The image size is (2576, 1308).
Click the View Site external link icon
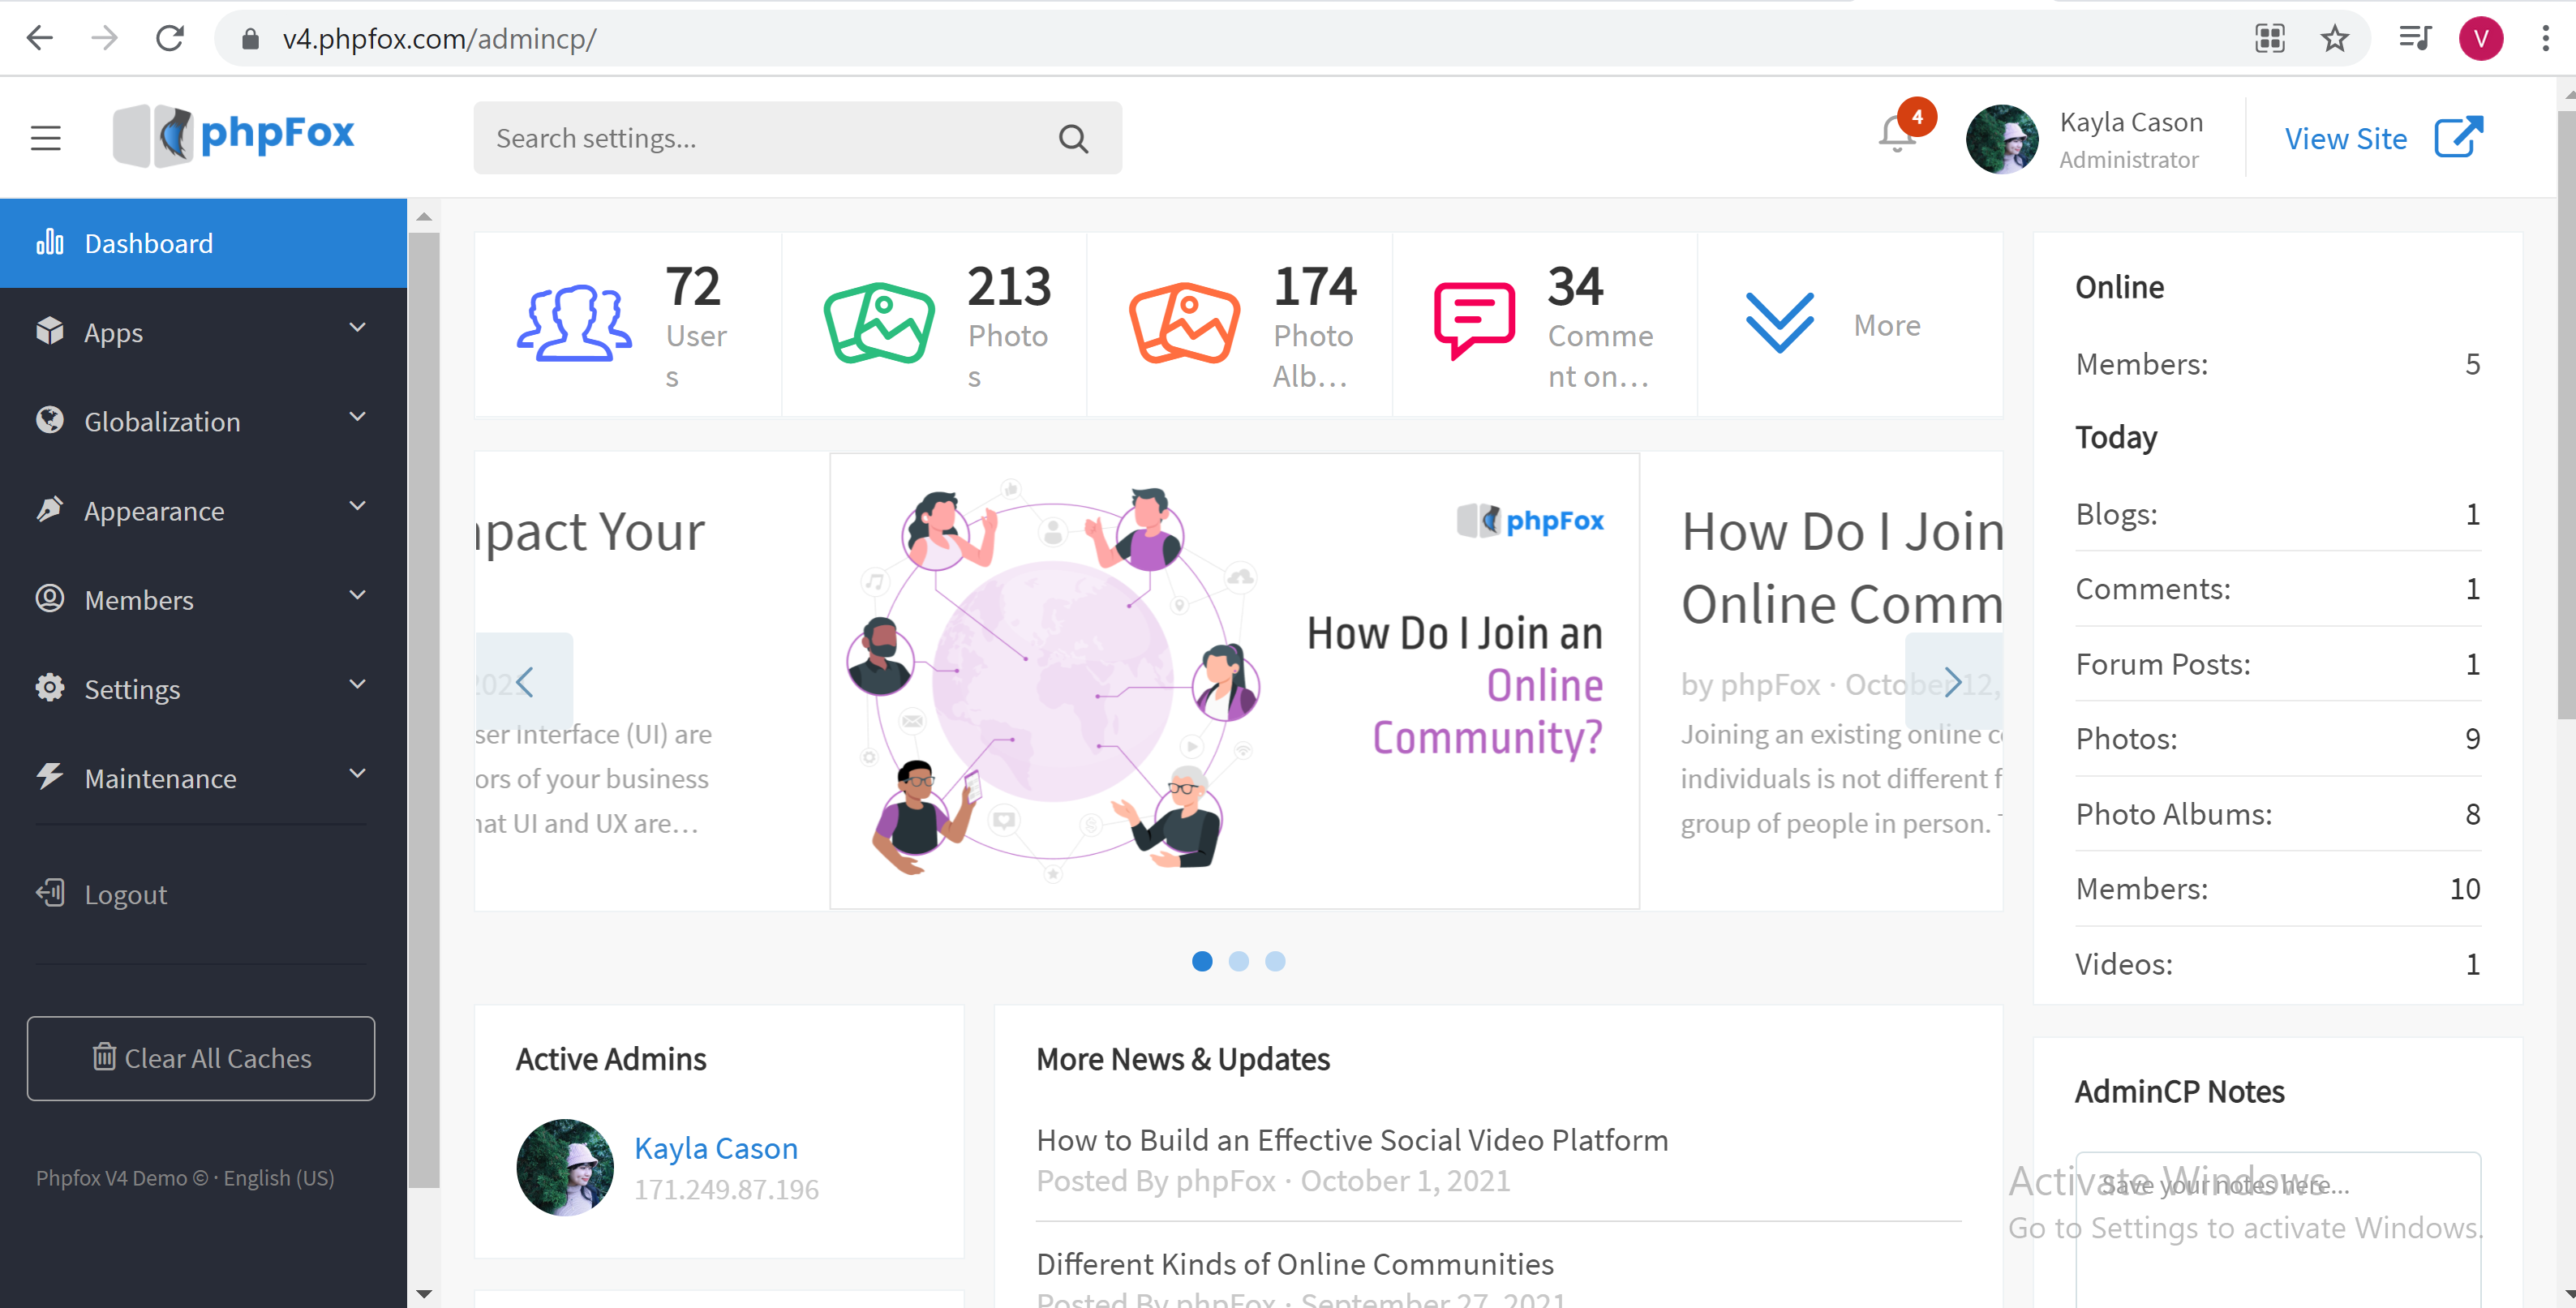[x=2458, y=138]
